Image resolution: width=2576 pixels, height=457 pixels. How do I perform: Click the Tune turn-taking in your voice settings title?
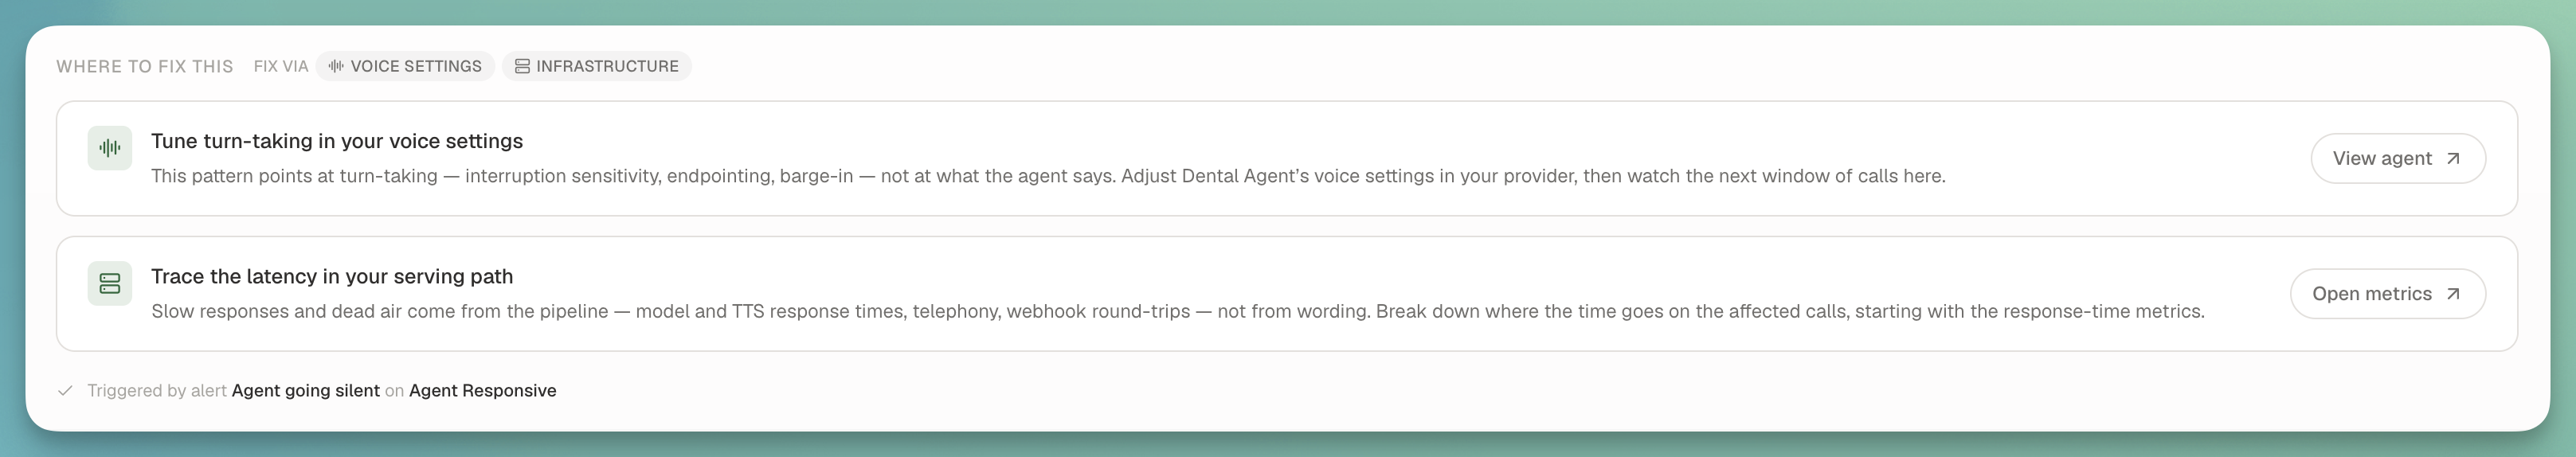(337, 141)
